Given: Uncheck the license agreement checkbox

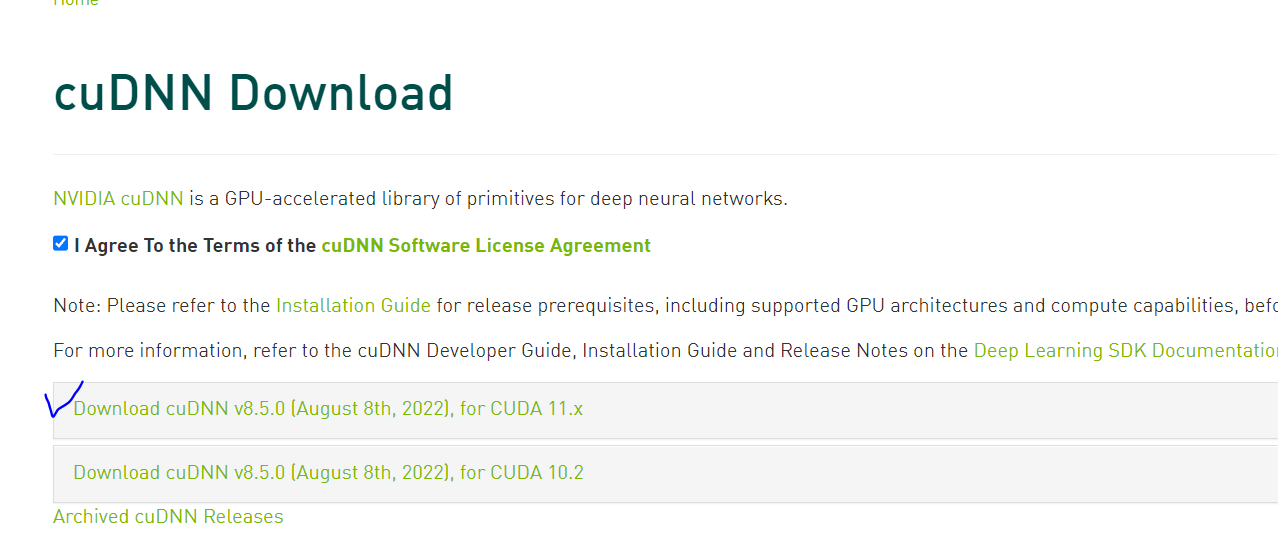Looking at the screenshot, I should pyautogui.click(x=61, y=243).
